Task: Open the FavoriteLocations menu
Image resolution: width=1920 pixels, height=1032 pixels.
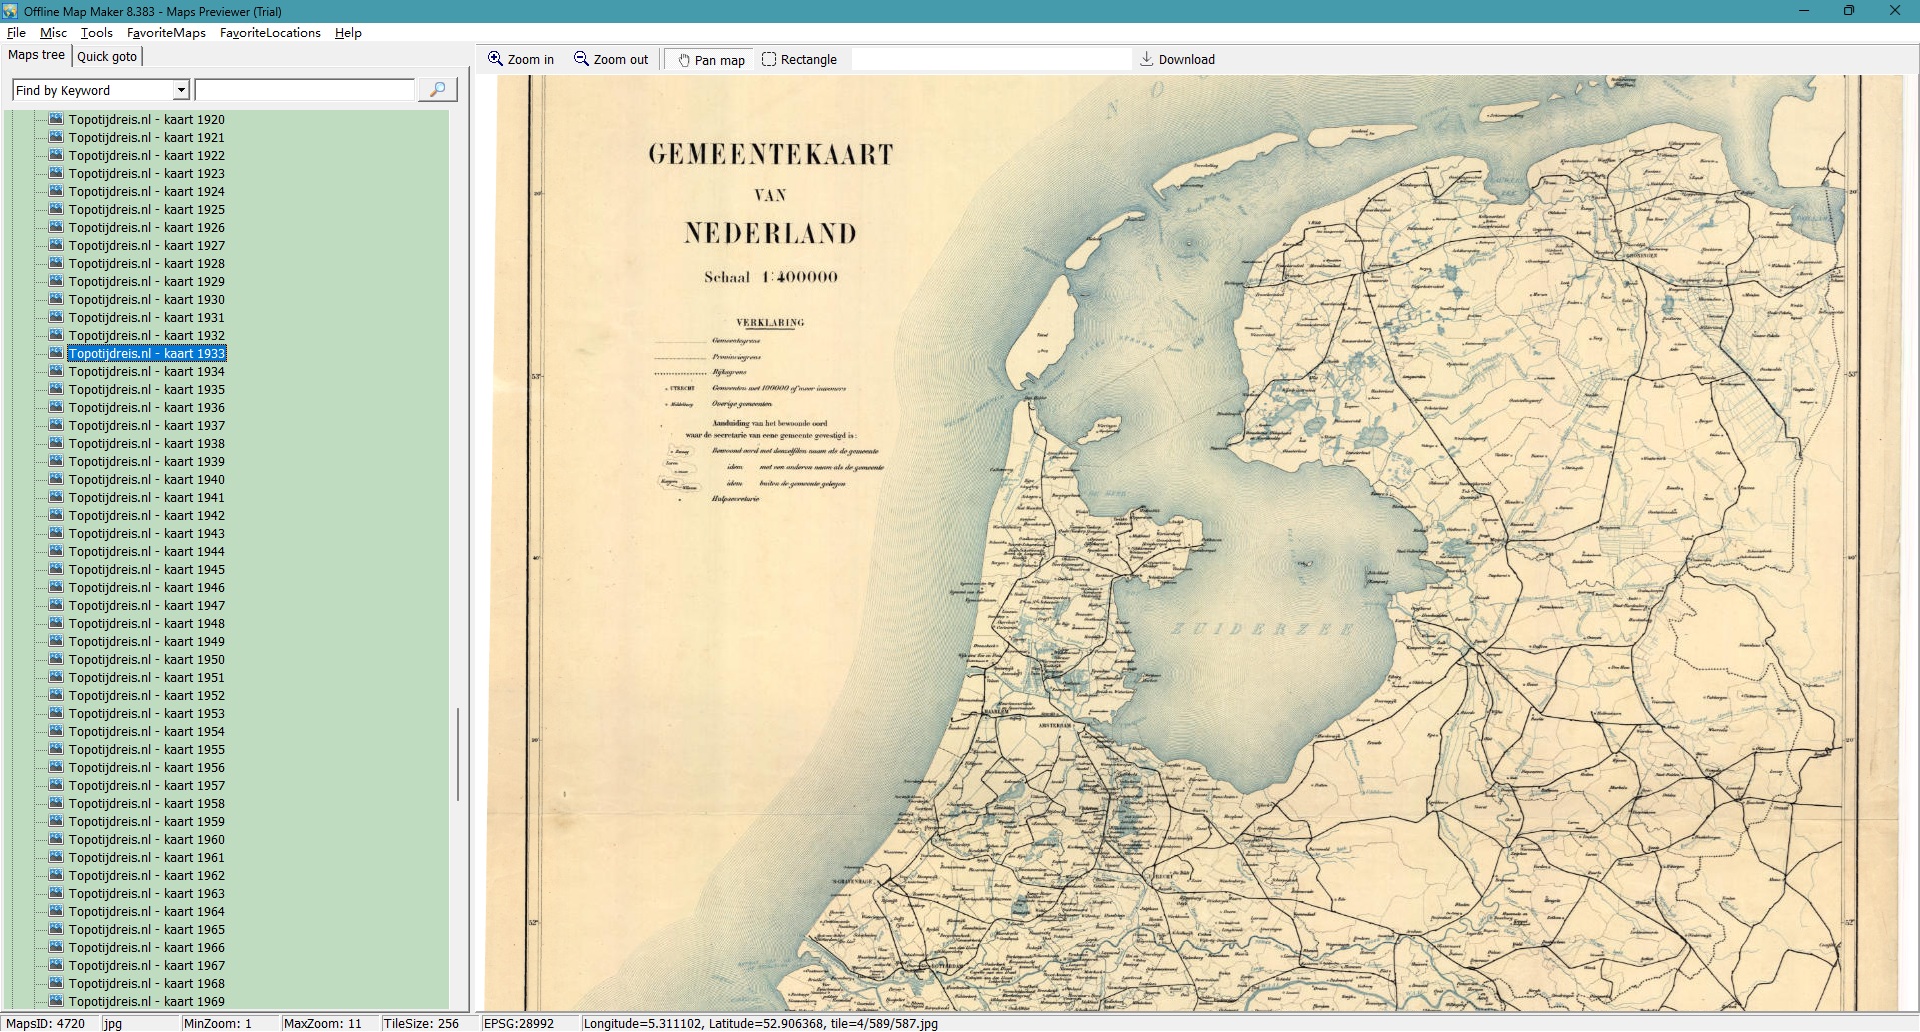Action: coord(270,33)
